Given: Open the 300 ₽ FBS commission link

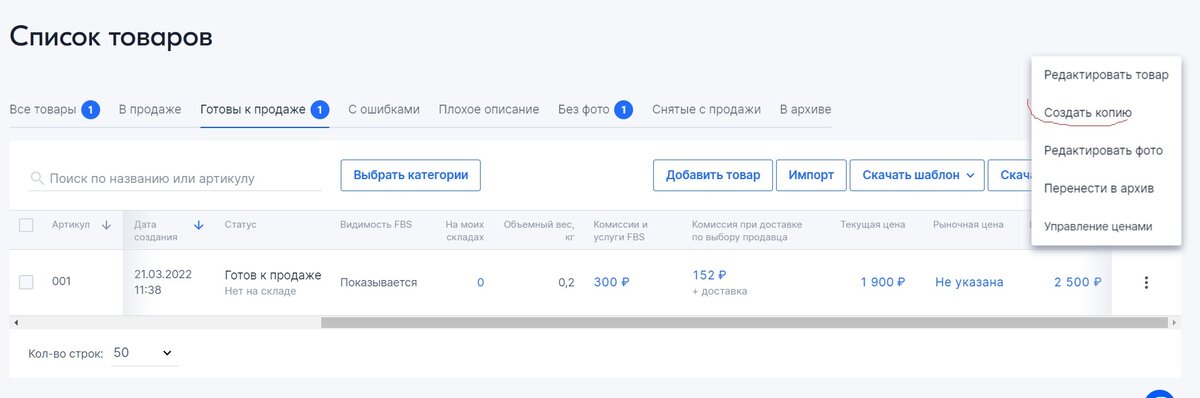Looking at the screenshot, I should (611, 283).
